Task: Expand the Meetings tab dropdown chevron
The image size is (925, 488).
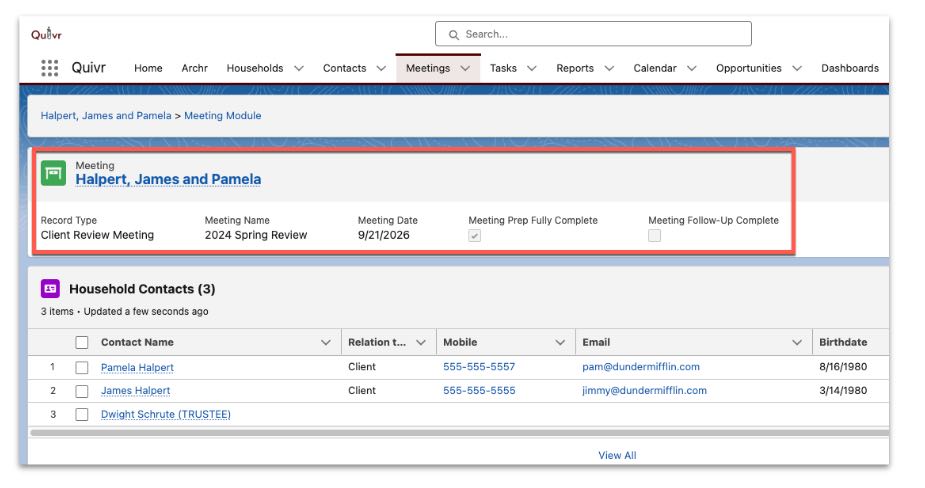Action: coord(465,68)
